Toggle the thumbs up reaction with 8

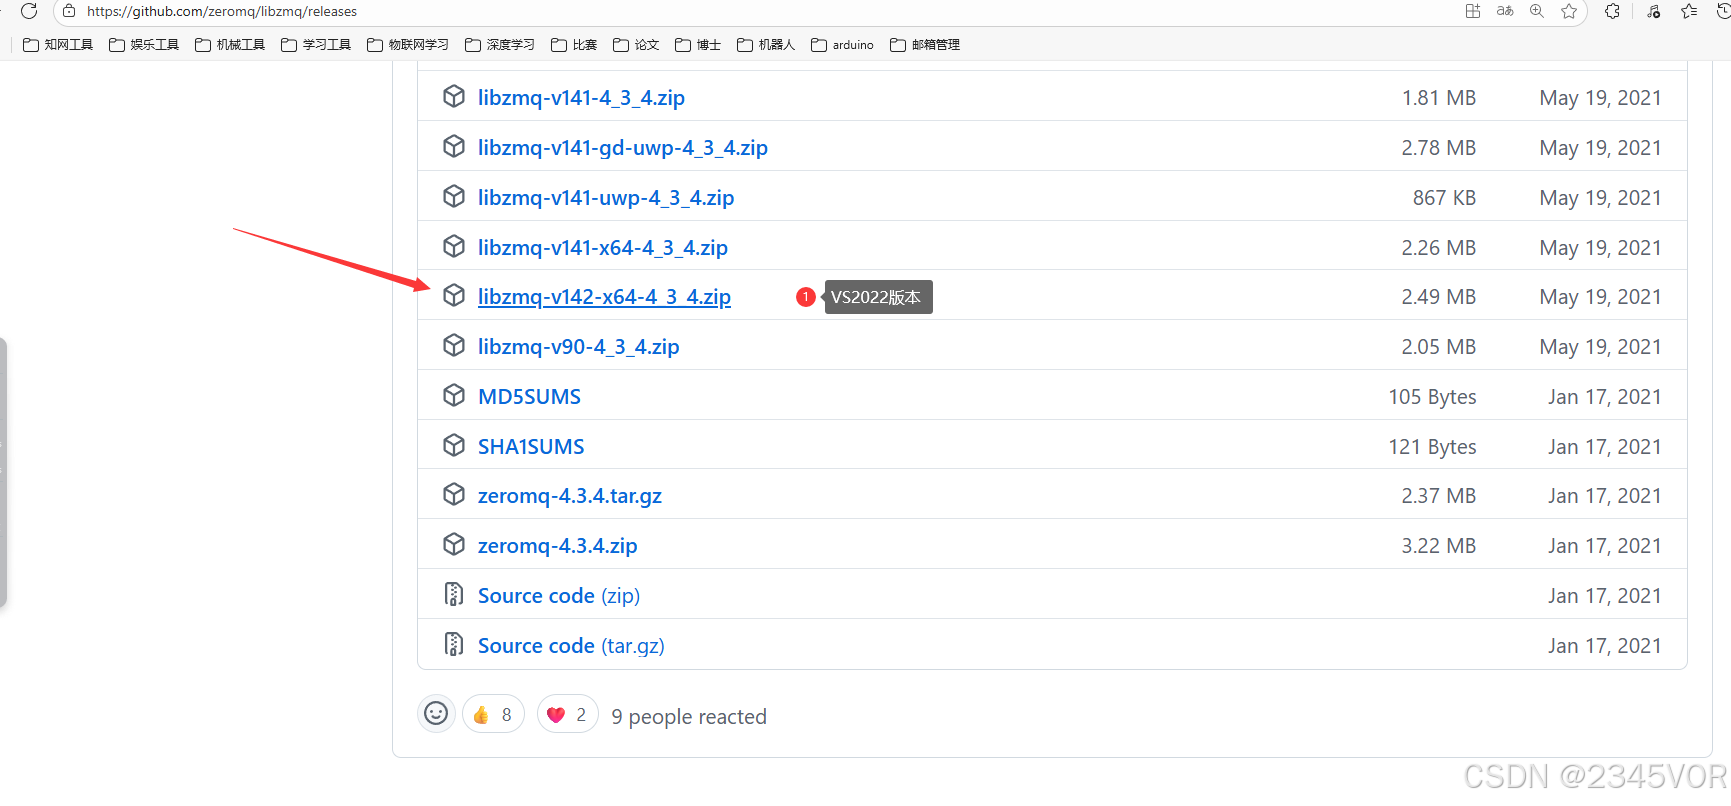[x=493, y=714]
